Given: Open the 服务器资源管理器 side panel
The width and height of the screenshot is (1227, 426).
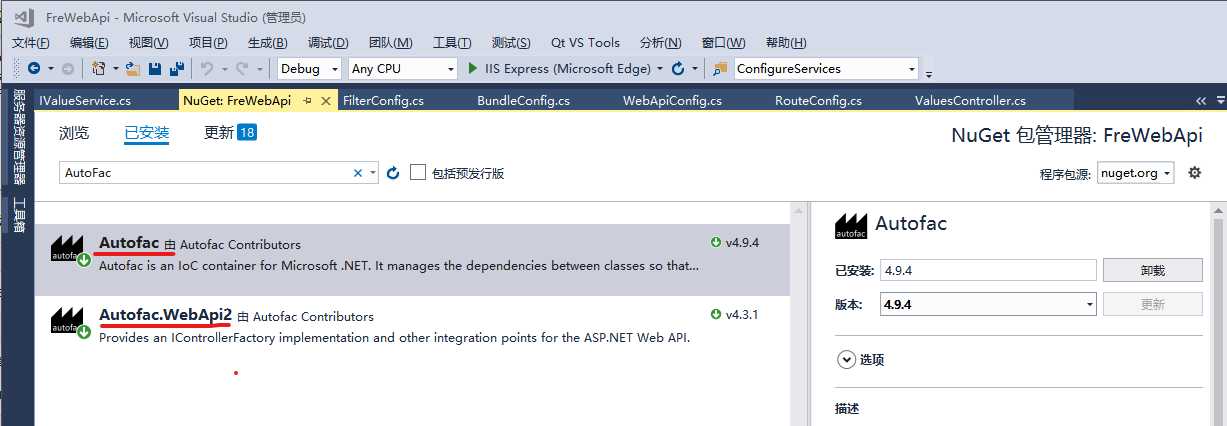Looking at the screenshot, I should 18,139.
